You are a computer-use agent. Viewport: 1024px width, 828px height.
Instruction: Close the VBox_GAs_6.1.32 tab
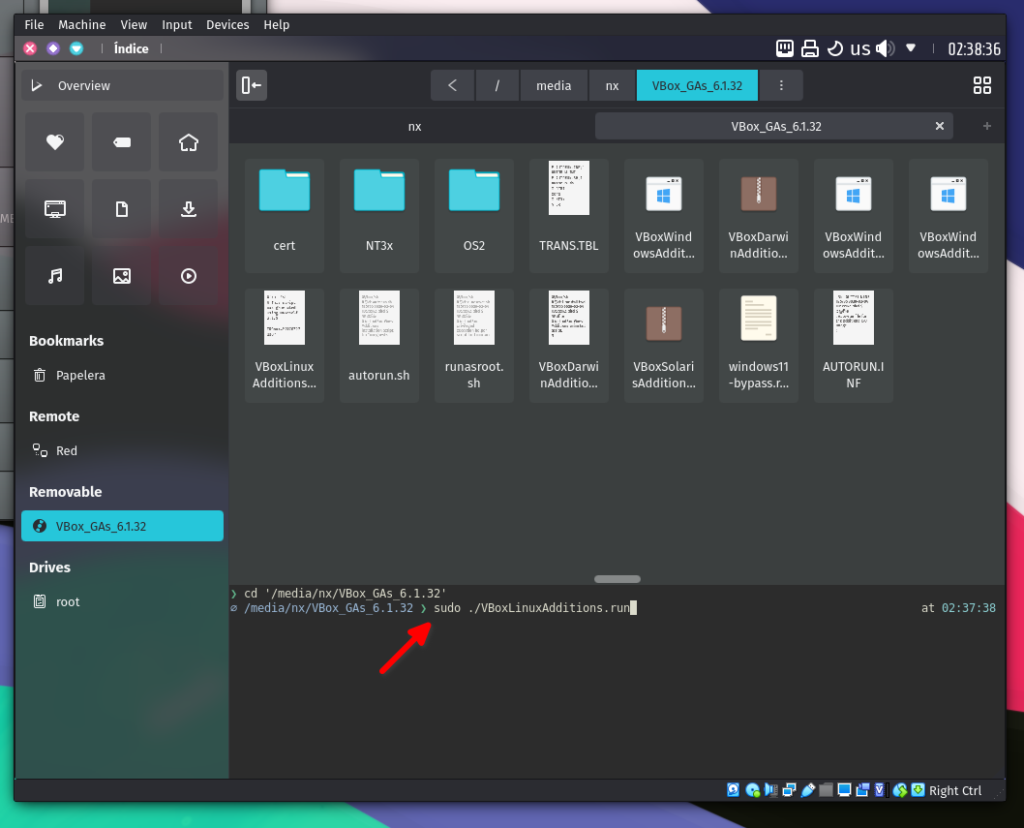click(939, 126)
